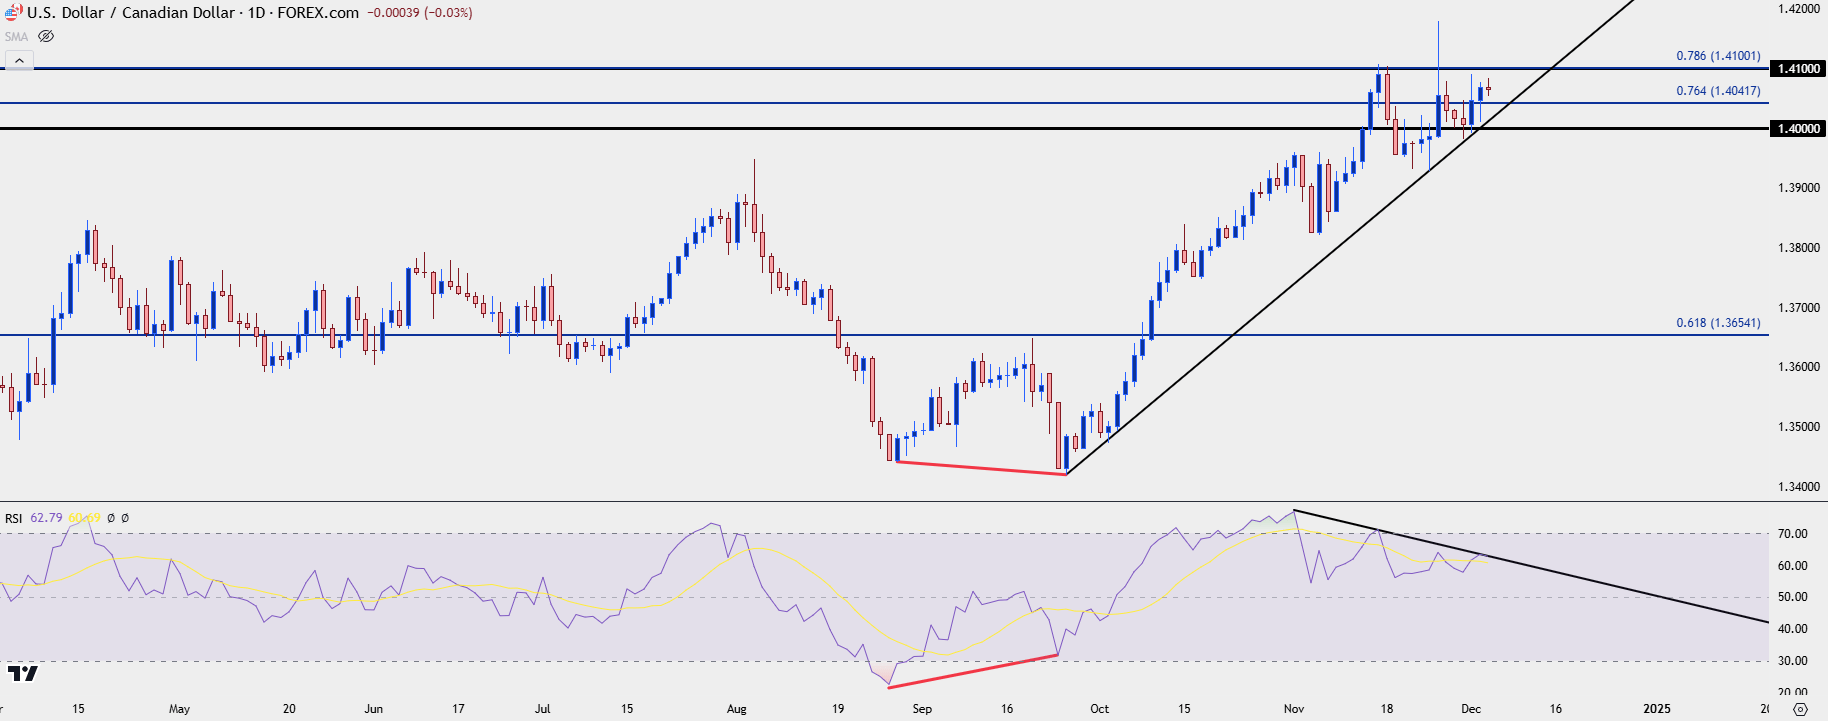Screen dimensions: 1828x721
Task: Click the 0.618 (1.36541) Fibonacci label
Action: pos(1718,323)
